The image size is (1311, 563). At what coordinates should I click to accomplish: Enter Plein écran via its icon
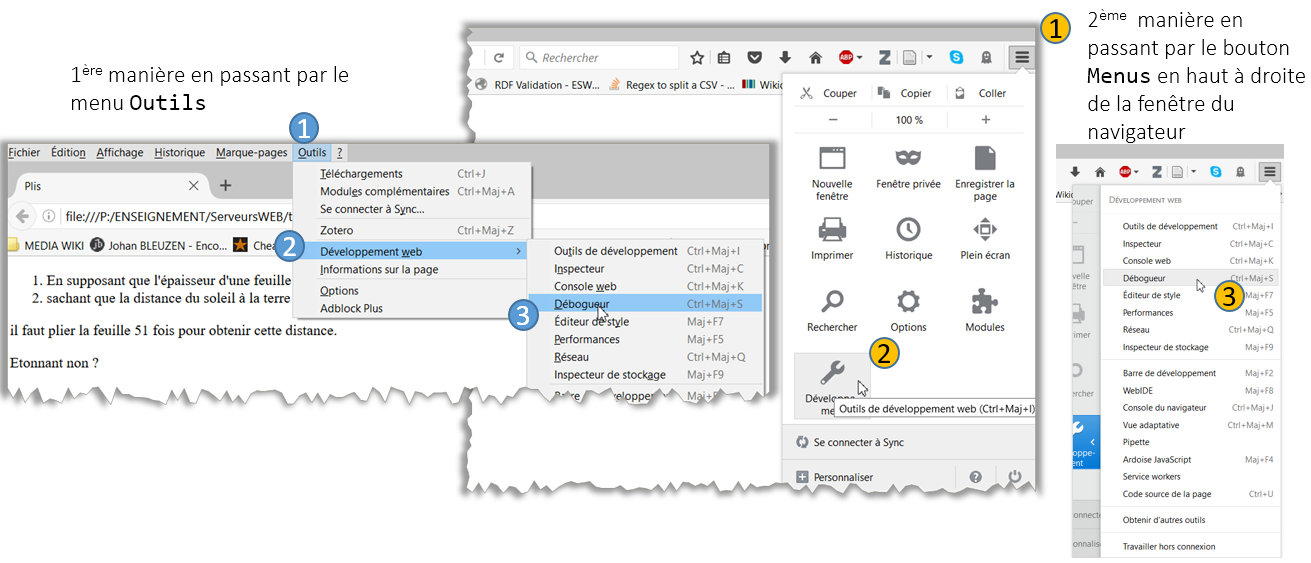coord(985,230)
